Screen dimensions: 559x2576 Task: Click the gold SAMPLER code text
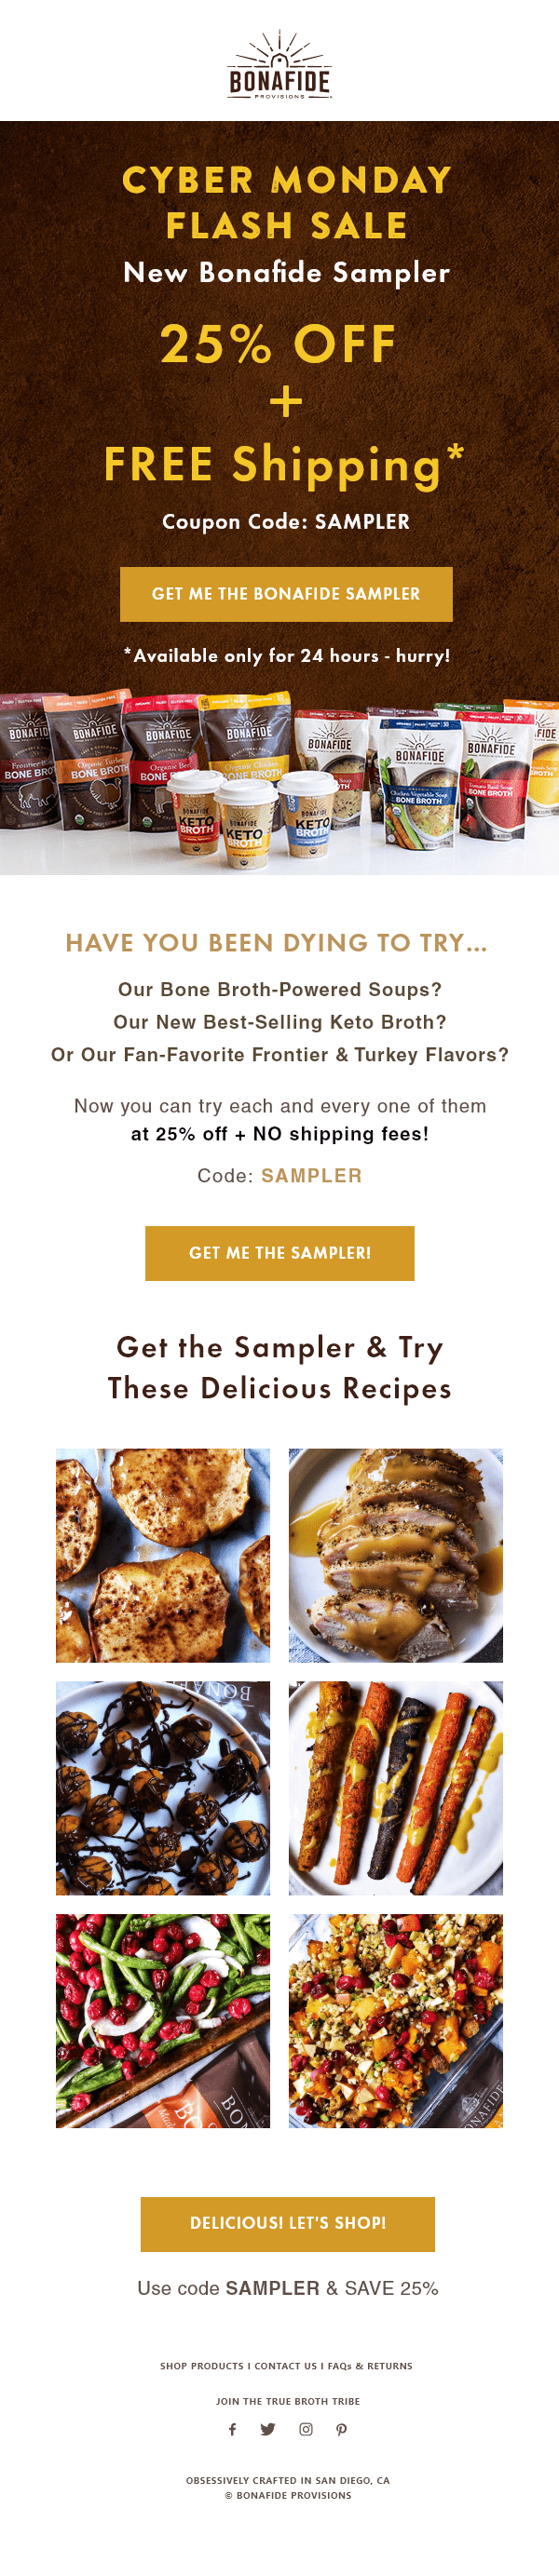point(312,1176)
